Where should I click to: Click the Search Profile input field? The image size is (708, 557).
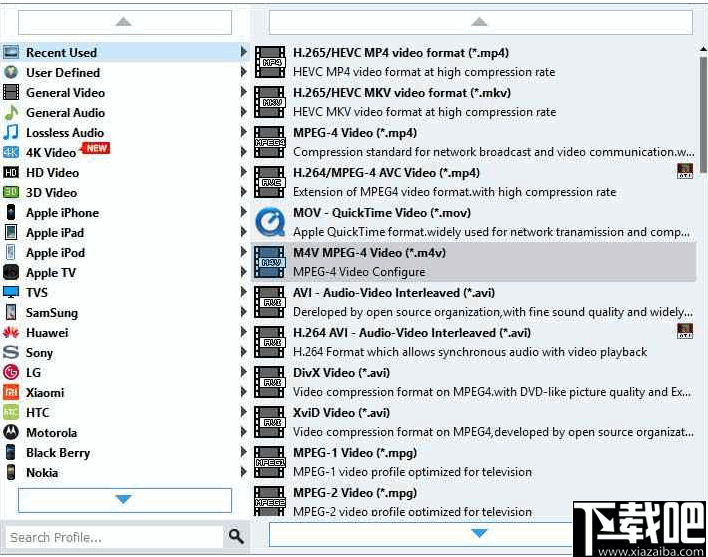pyautogui.click(x=115, y=537)
